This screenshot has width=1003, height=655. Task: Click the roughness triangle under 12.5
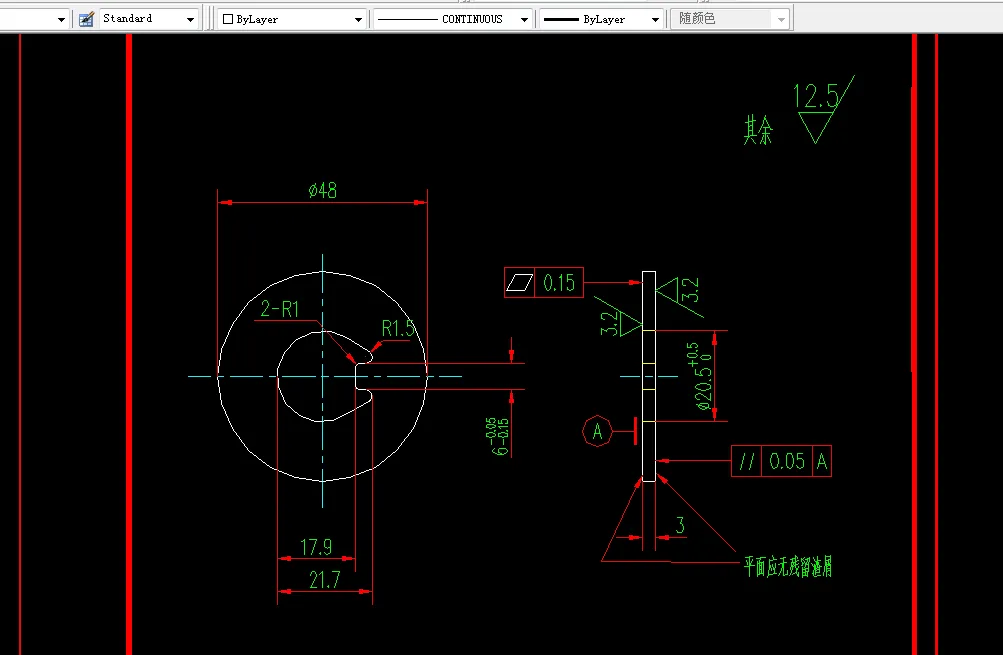click(x=816, y=127)
